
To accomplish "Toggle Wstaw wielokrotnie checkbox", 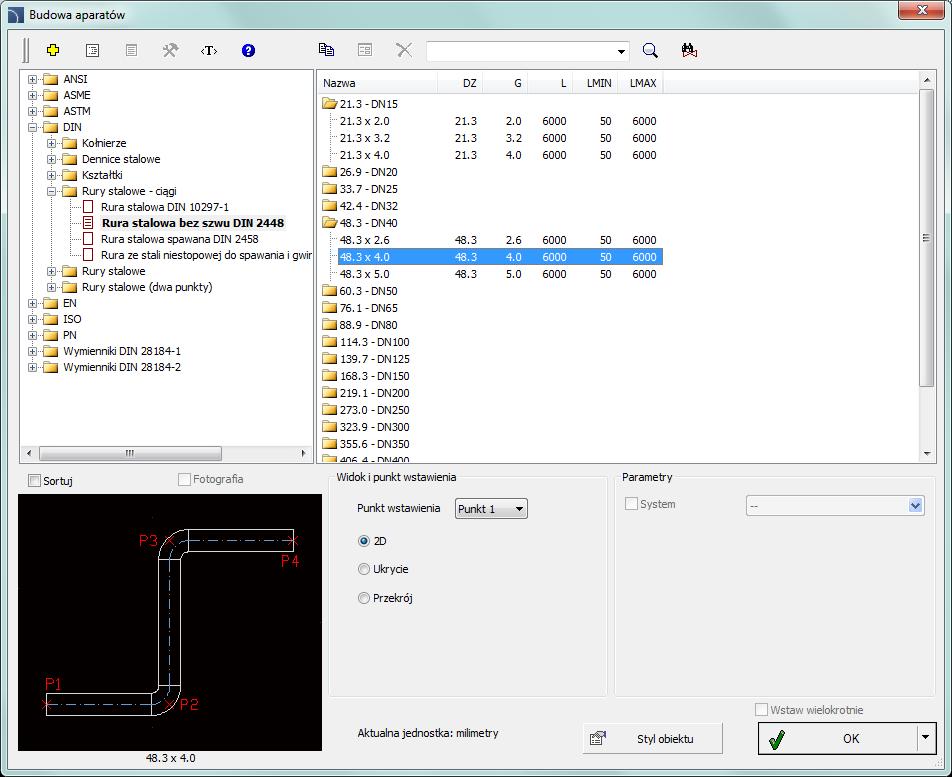I will 761,710.
